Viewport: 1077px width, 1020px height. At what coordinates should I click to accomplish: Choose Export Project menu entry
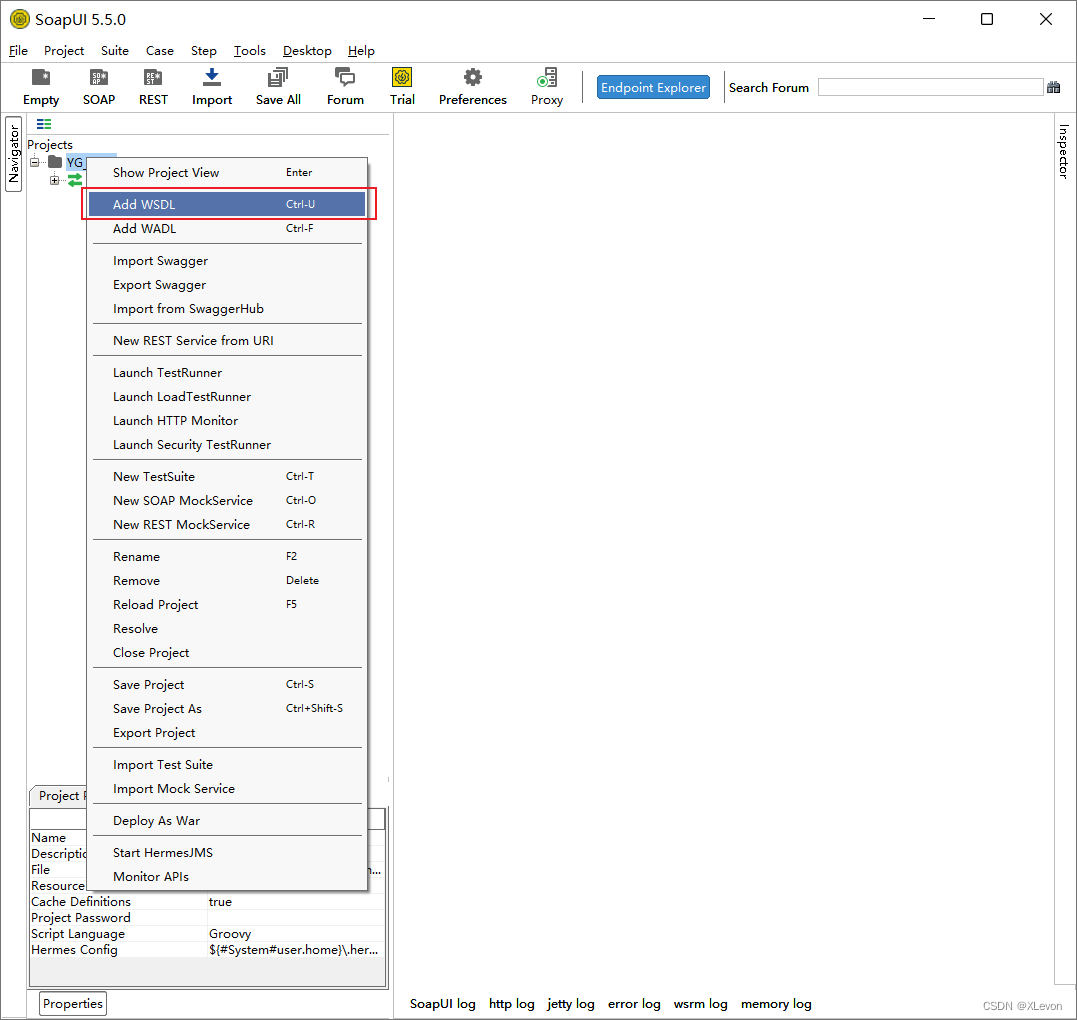tap(227, 732)
